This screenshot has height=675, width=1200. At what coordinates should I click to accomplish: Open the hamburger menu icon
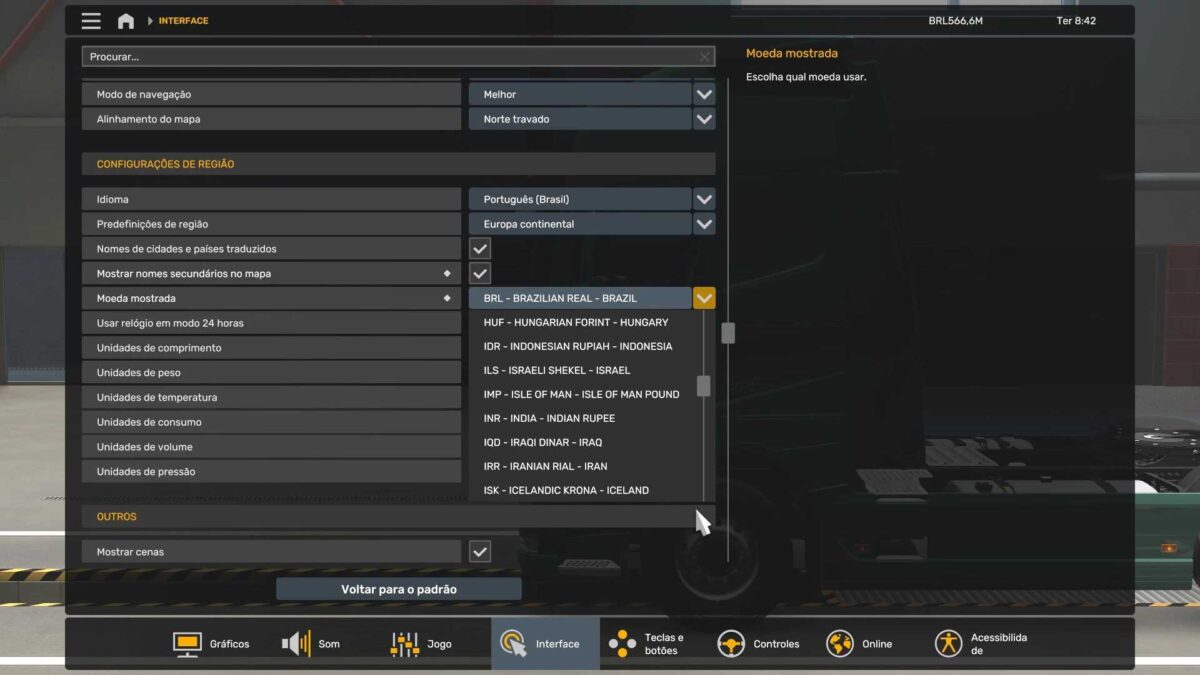pos(91,21)
